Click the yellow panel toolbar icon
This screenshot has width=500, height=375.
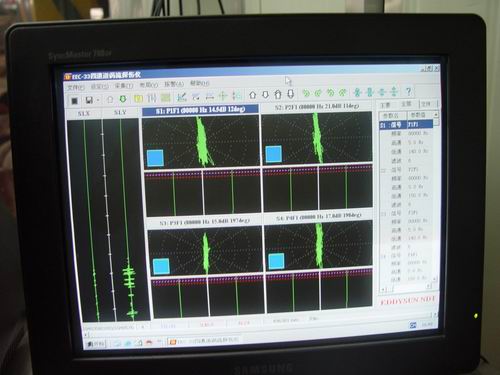[138, 98]
